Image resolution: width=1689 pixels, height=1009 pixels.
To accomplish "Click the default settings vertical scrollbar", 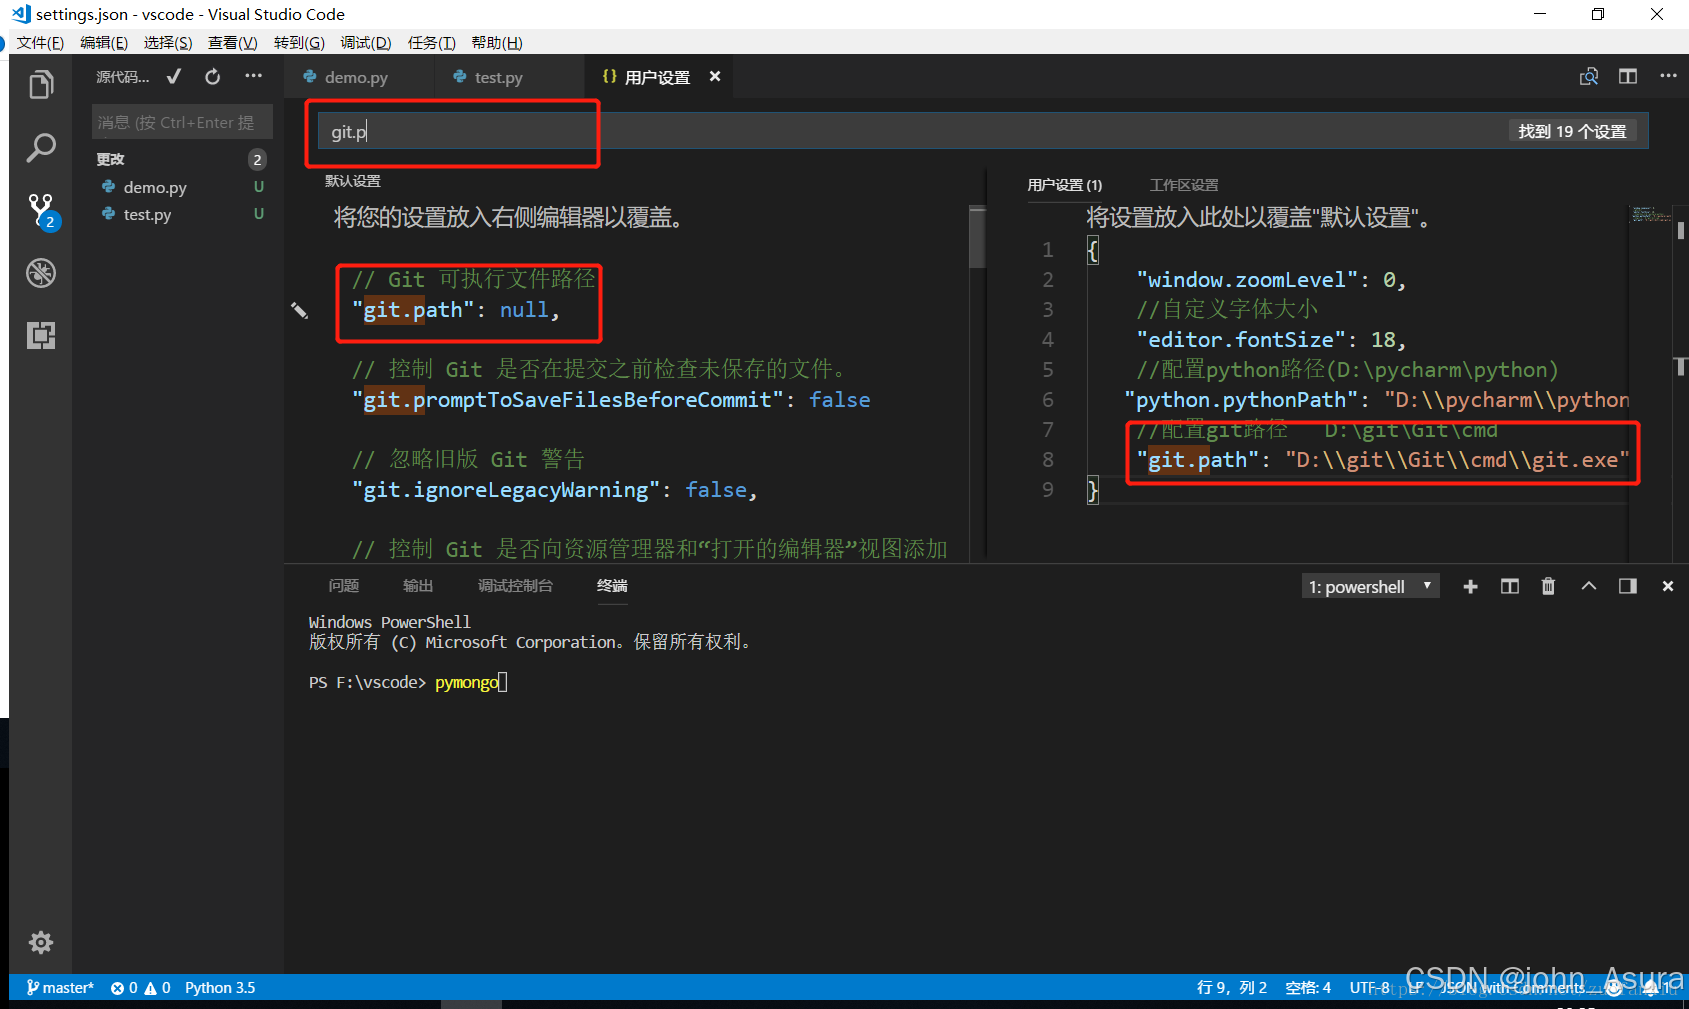I will (977, 238).
